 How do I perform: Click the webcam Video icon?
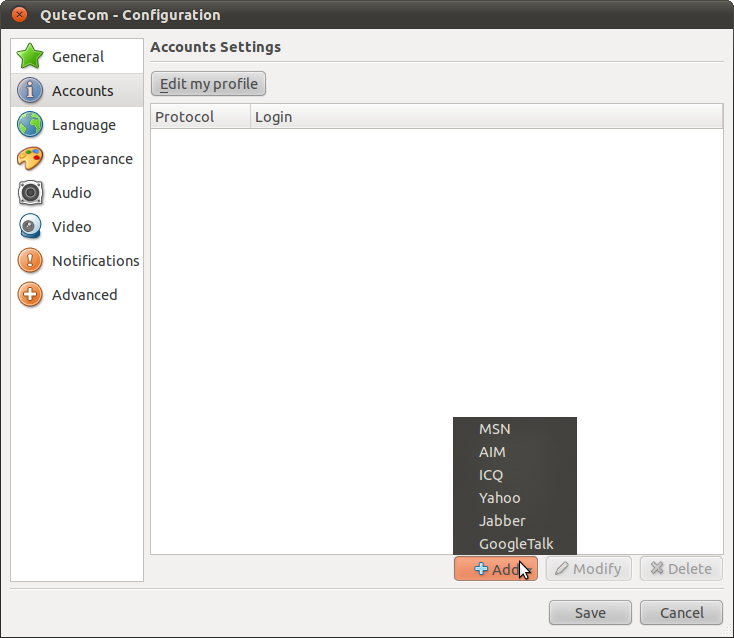point(31,227)
